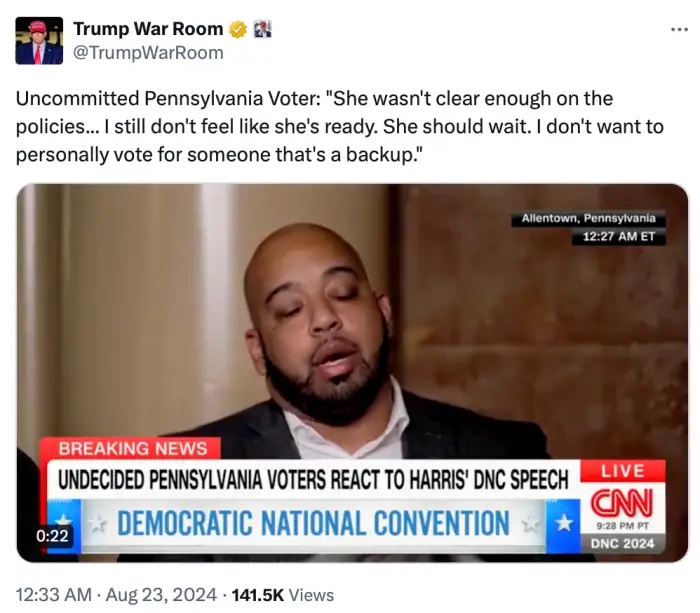Click the CNN logo in the video
The image size is (700, 613).
(x=622, y=502)
